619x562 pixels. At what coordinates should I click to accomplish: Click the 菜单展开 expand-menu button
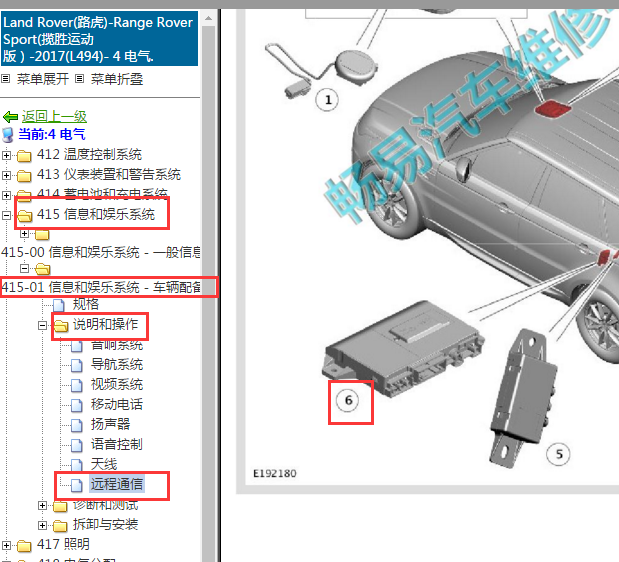click(43, 79)
